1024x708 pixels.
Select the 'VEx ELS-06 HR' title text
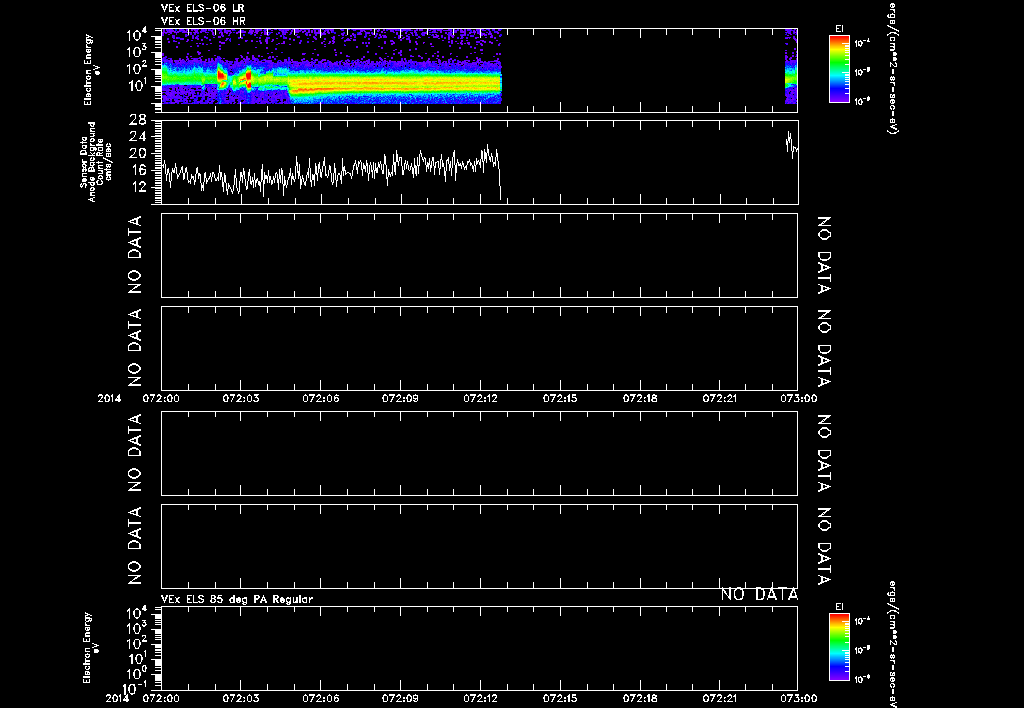pyautogui.click(x=203, y=21)
